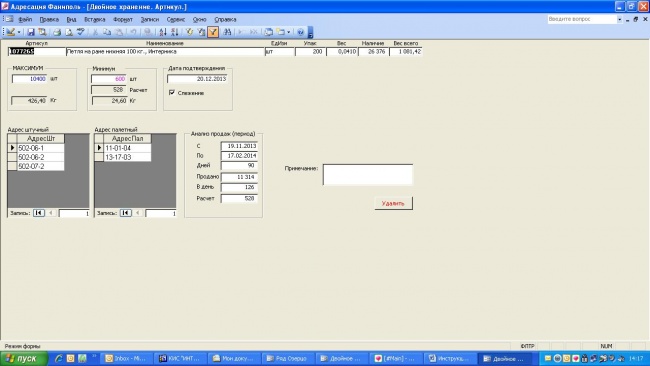The image size is (650, 366).
Task: Expand the New Object dropdown arrow in toolbar
Action: (x=289, y=32)
